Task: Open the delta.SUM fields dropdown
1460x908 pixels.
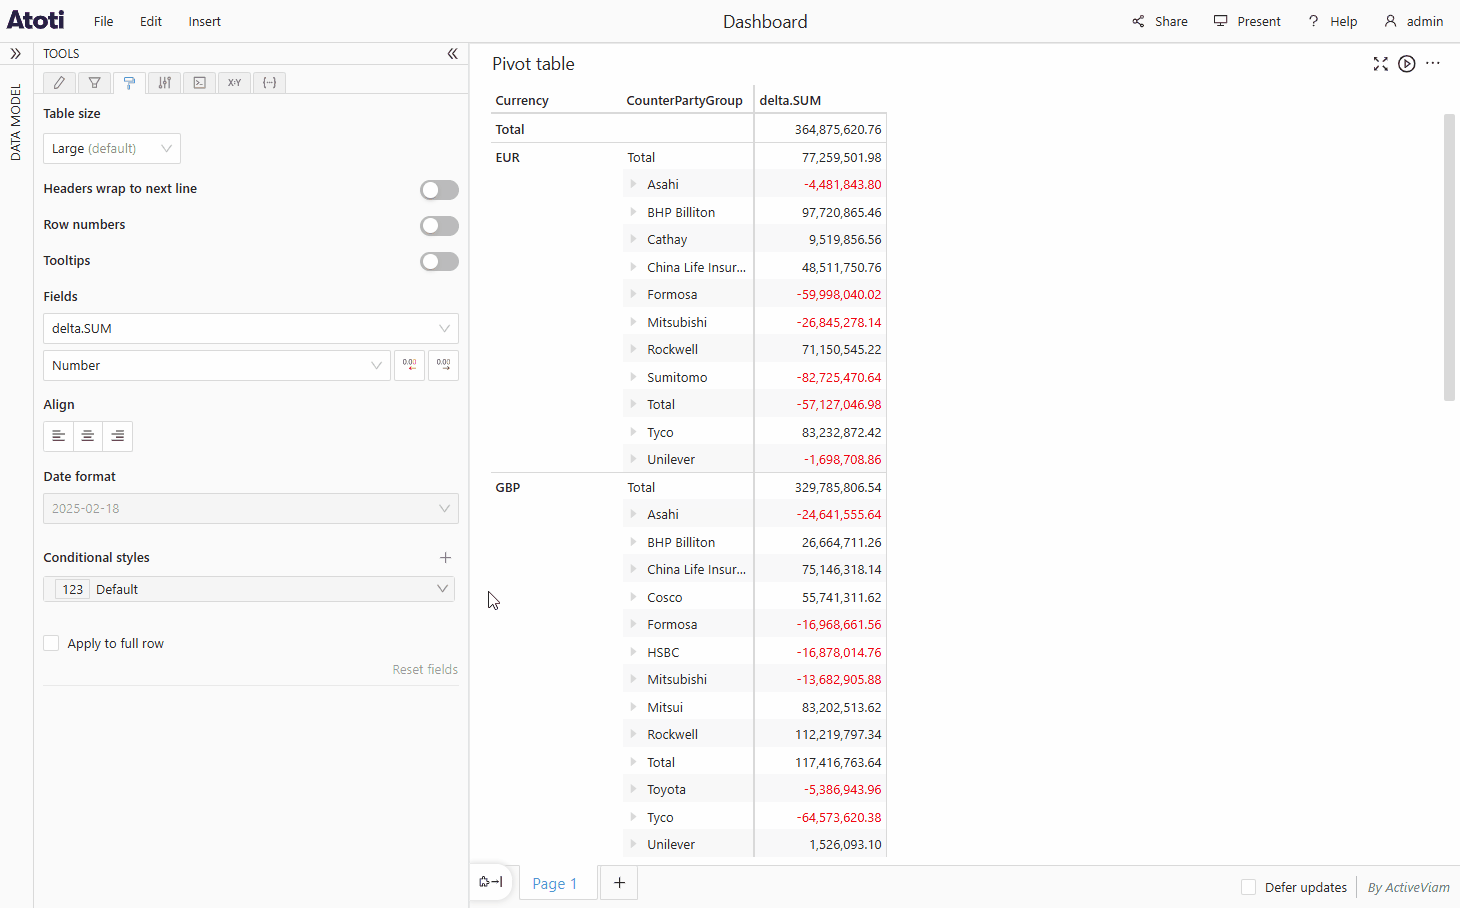Action: coord(250,328)
